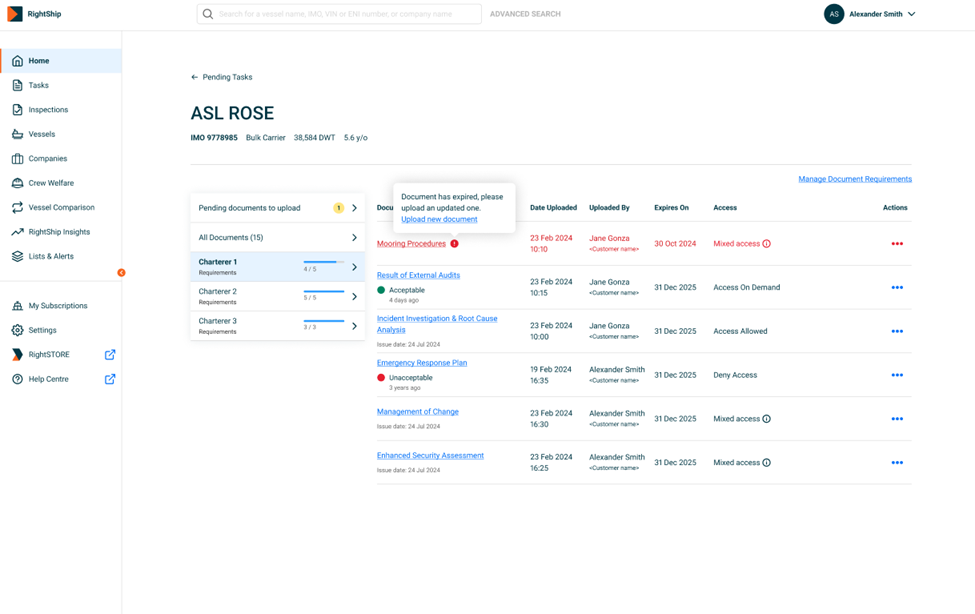Click the red expired alert icon beside Mooring Procedures
This screenshot has width=975, height=614.
coord(455,243)
